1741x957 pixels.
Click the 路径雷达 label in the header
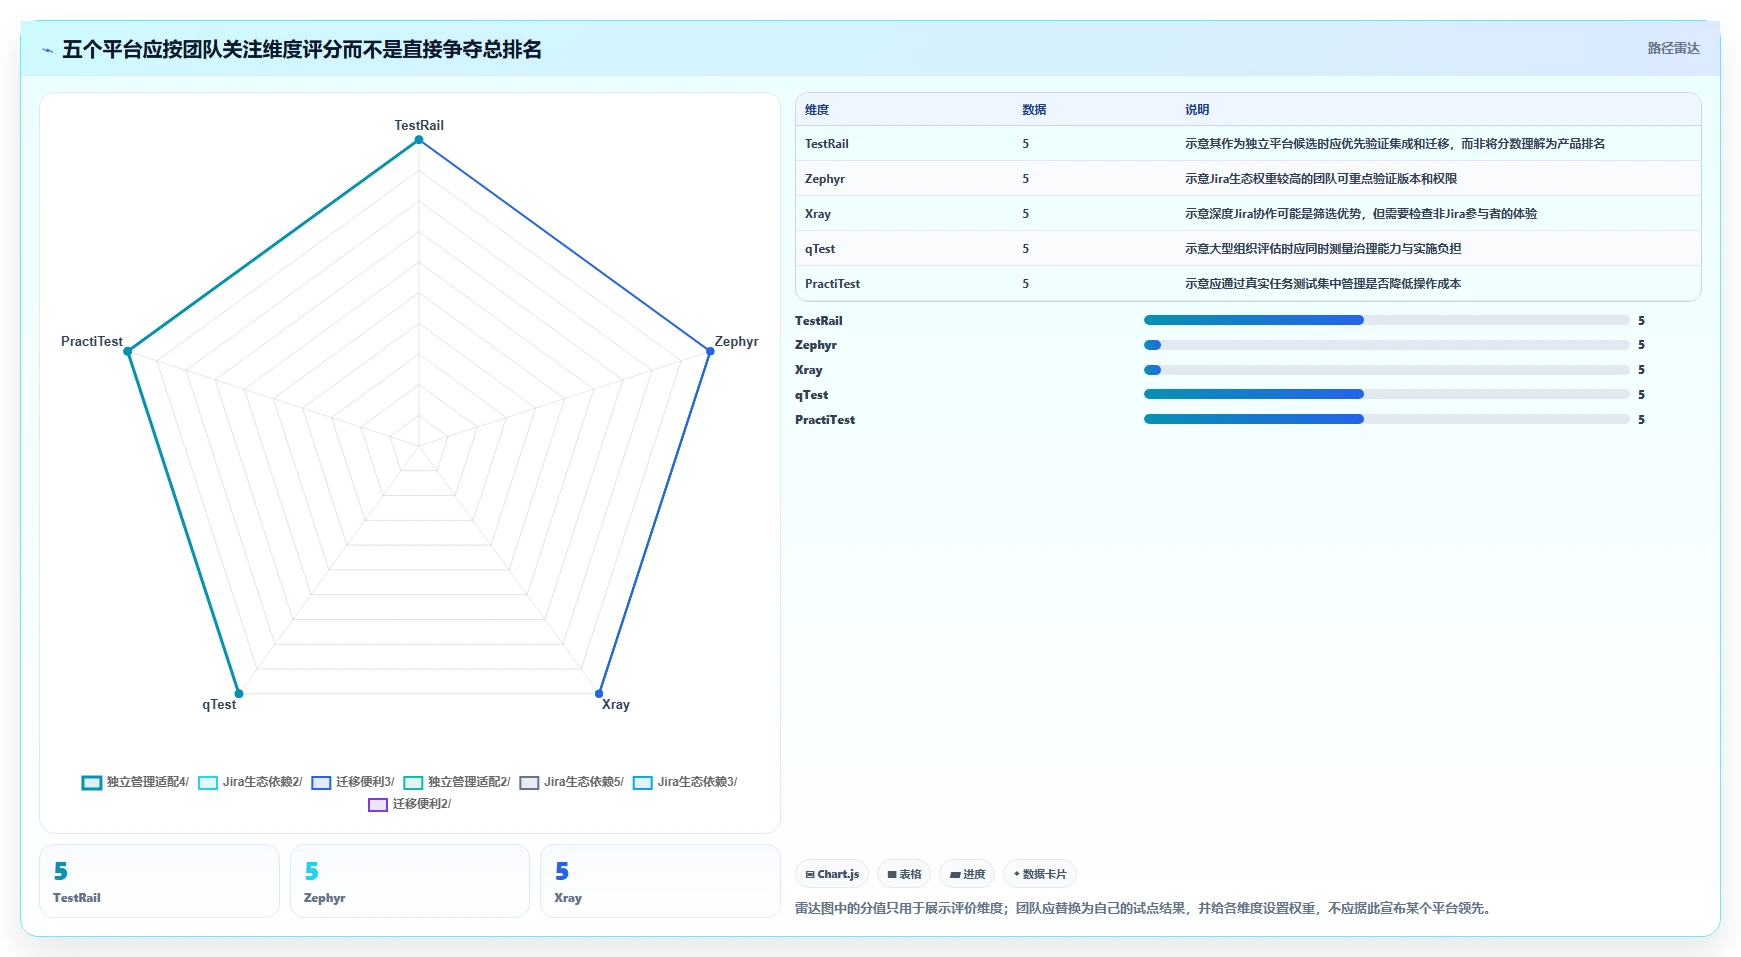coord(1674,48)
